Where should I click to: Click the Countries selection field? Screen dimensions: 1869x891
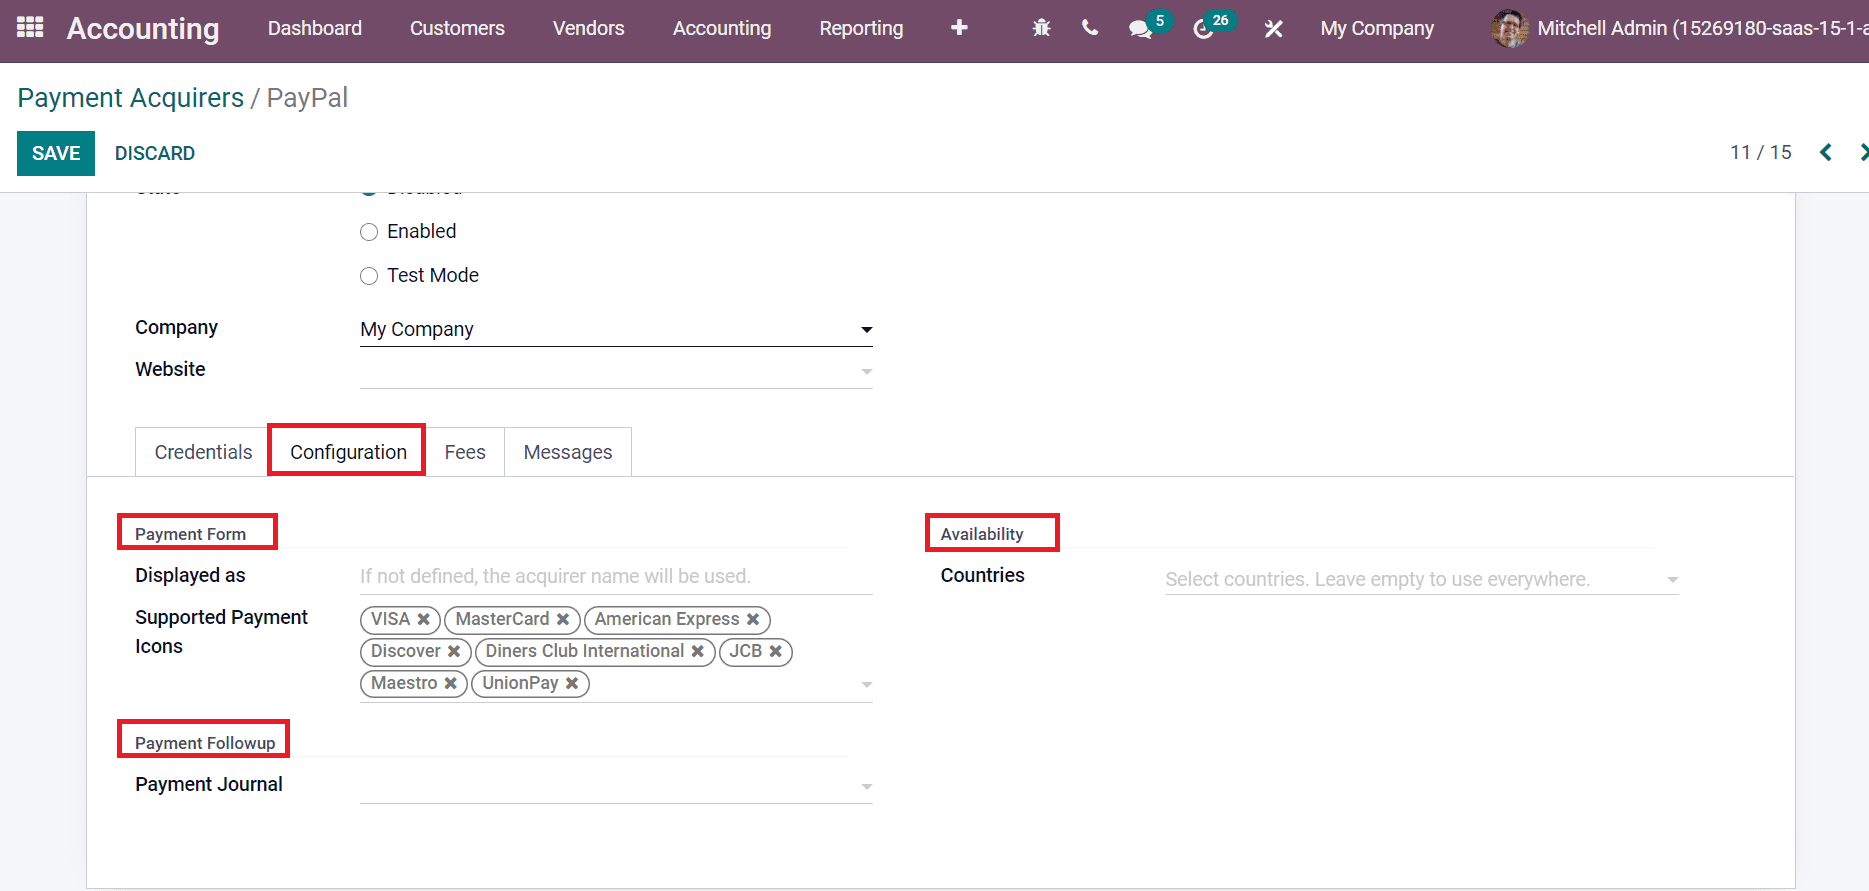[x=1422, y=579]
